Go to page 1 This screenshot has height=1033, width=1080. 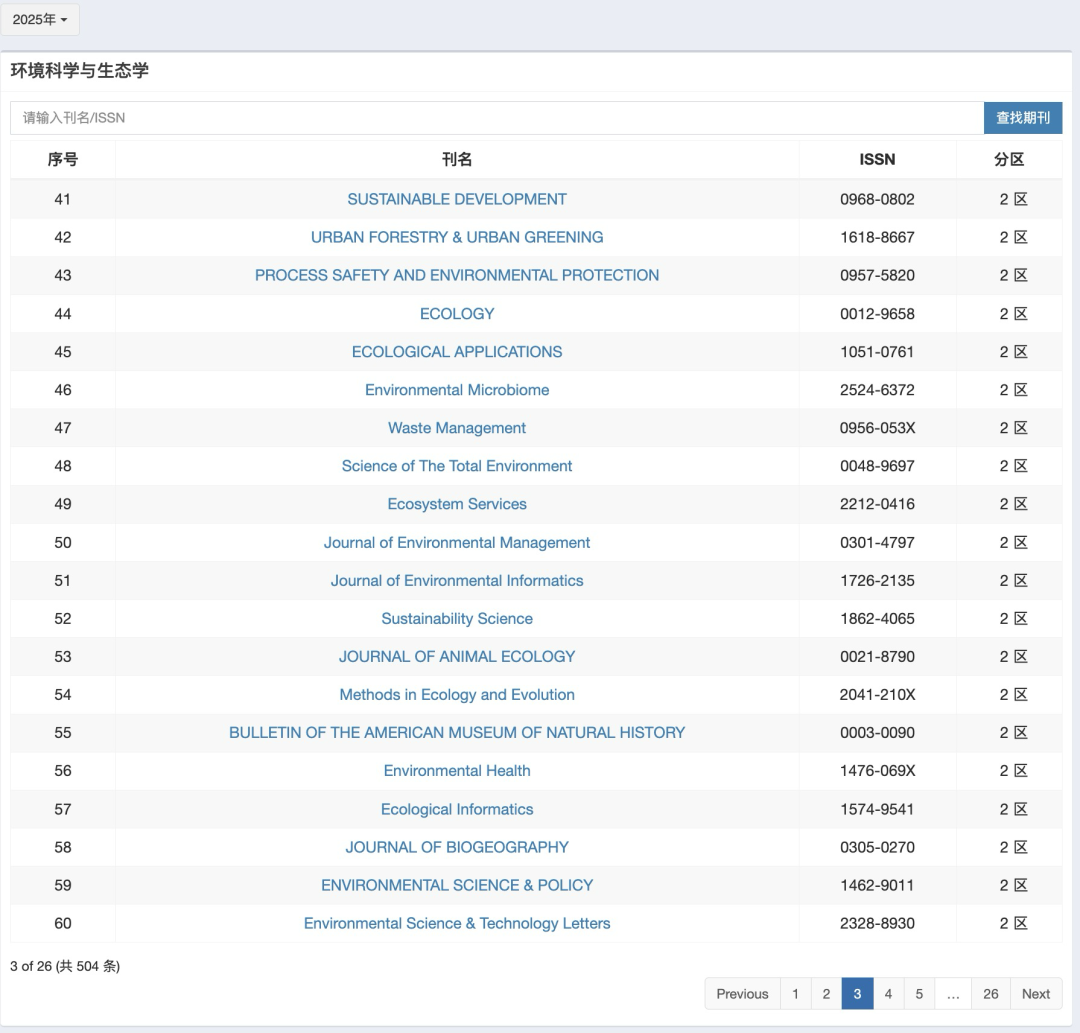tap(796, 994)
